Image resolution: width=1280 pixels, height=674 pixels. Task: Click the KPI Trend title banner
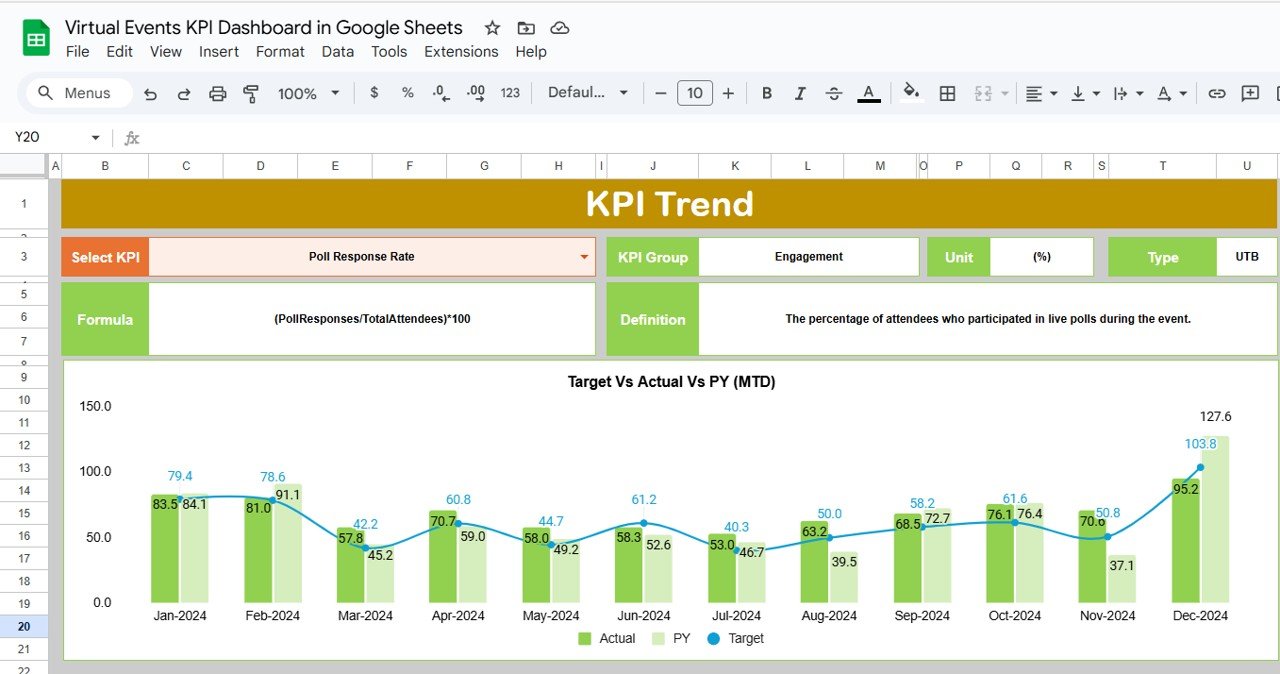click(x=669, y=204)
